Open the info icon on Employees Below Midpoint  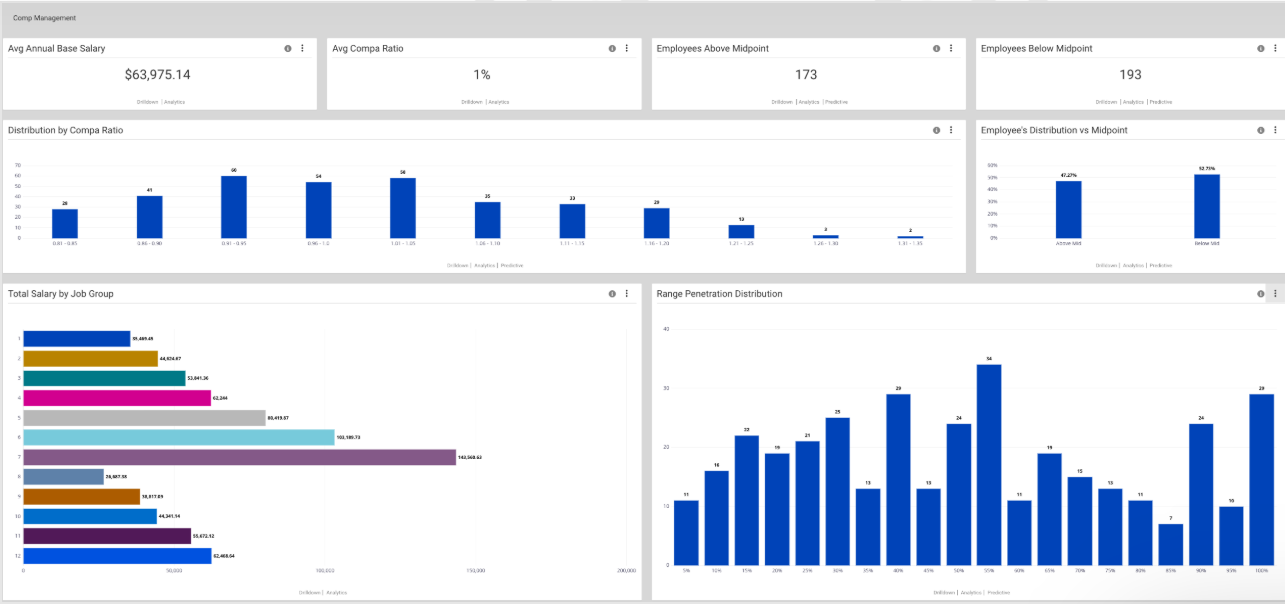click(x=1260, y=47)
